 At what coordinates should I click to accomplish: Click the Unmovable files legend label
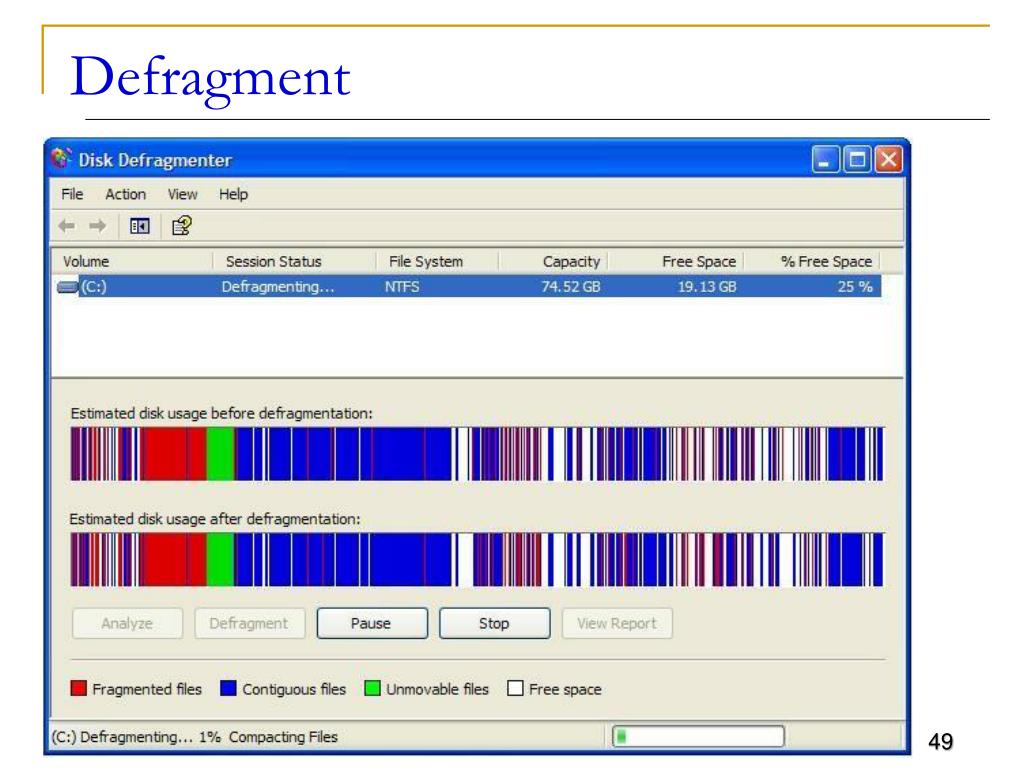pos(438,689)
